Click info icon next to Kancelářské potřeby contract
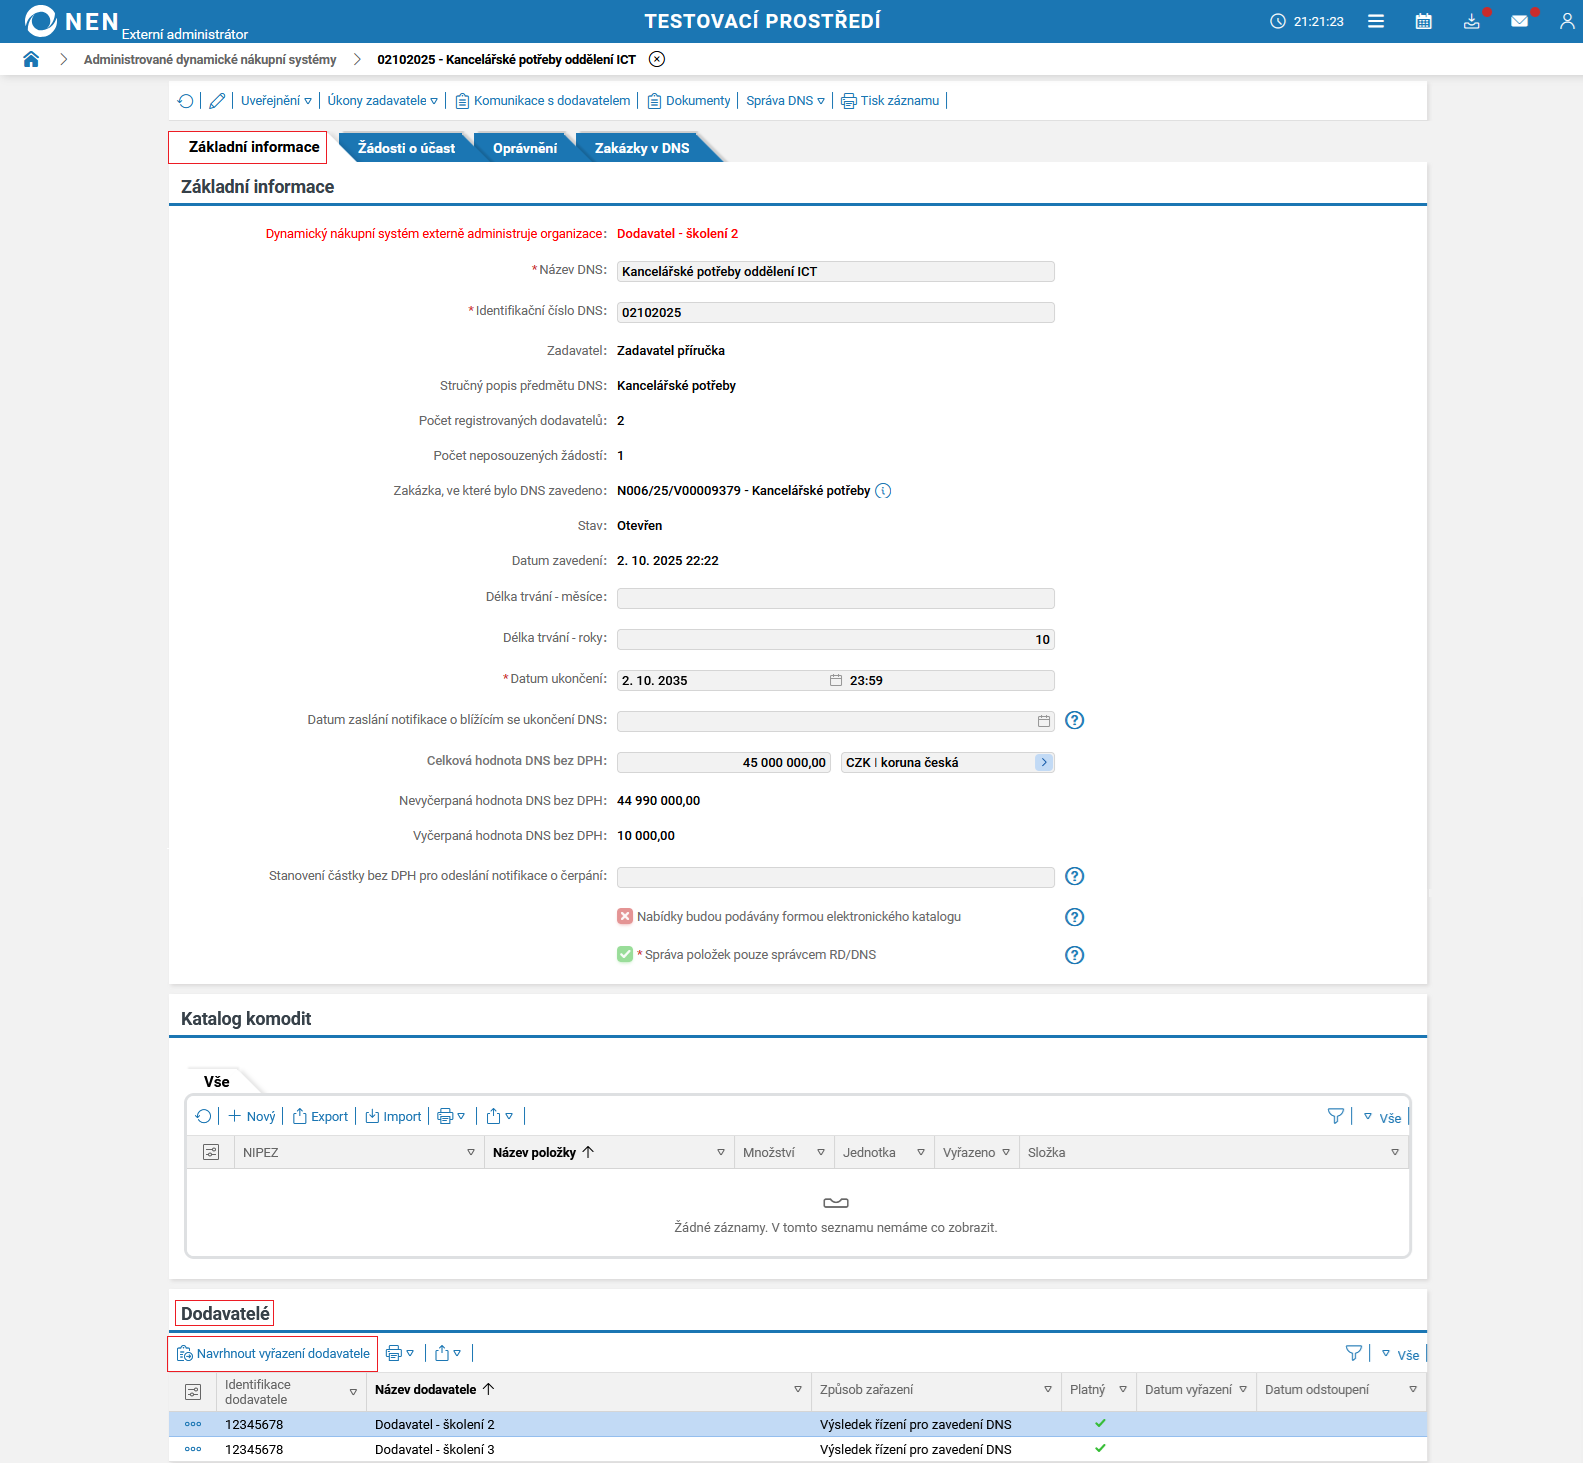Viewport: 1583px width, 1463px height. pos(883,491)
